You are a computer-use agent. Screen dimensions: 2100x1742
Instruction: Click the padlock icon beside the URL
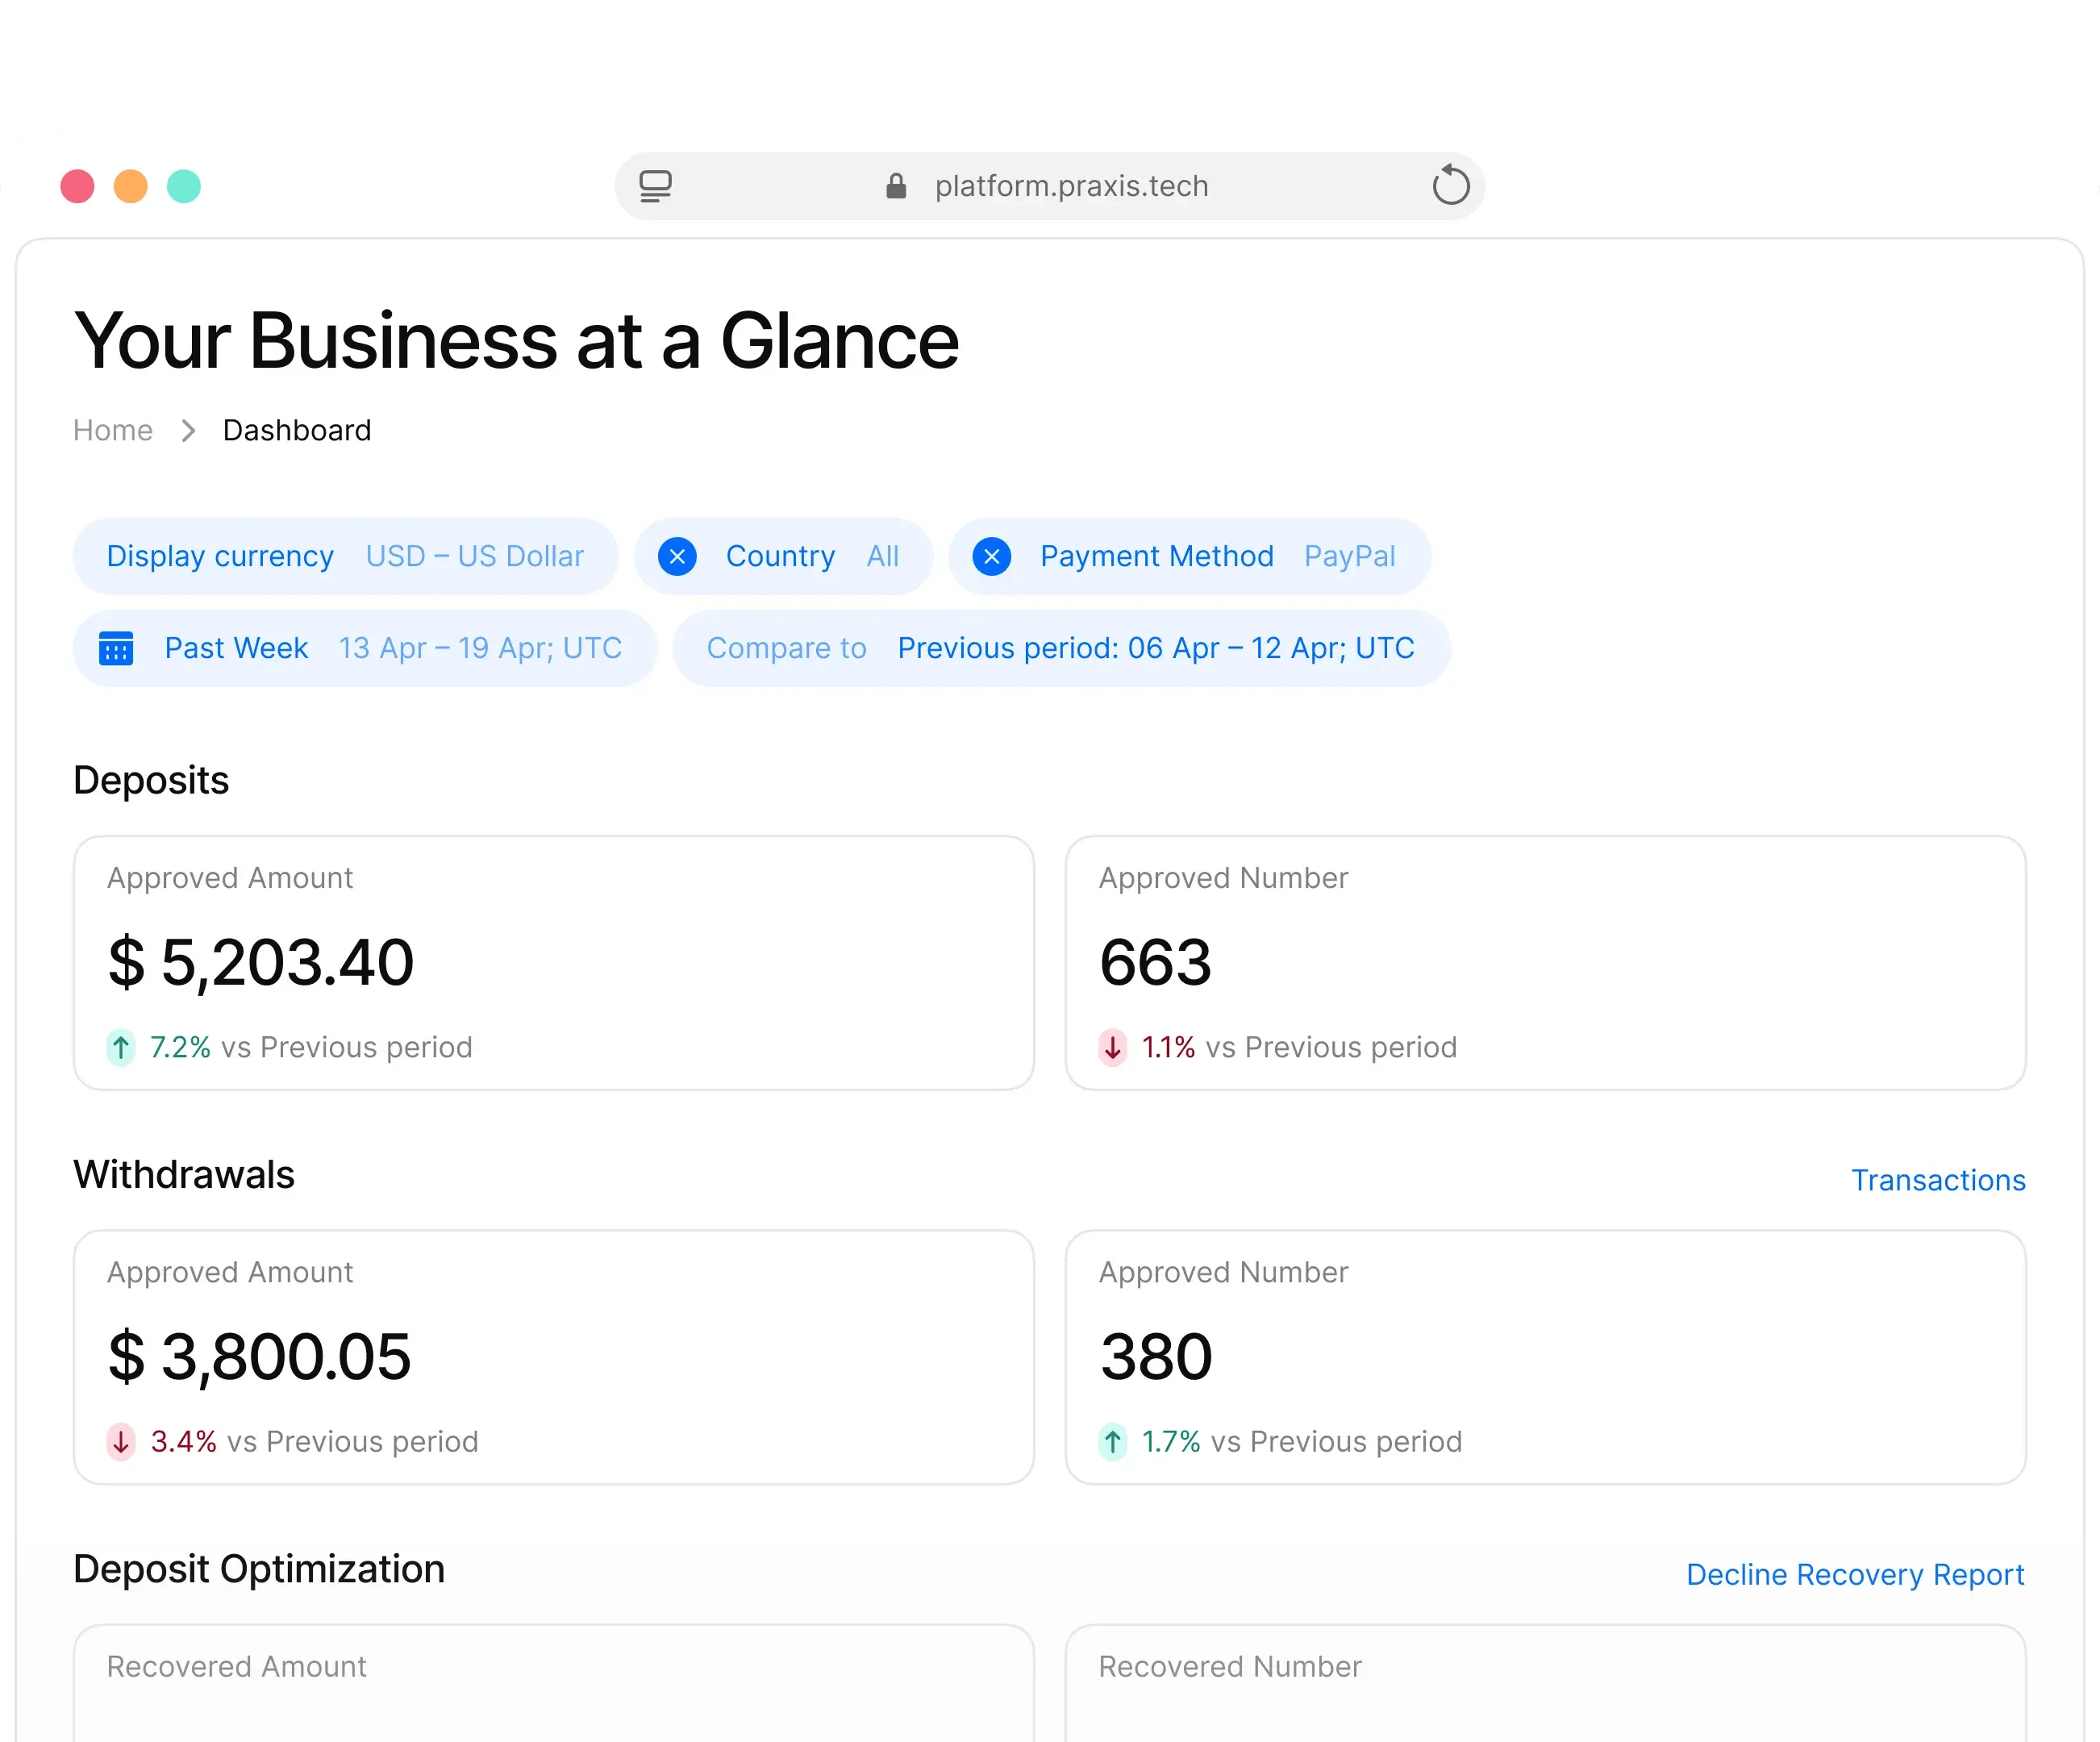coord(896,186)
